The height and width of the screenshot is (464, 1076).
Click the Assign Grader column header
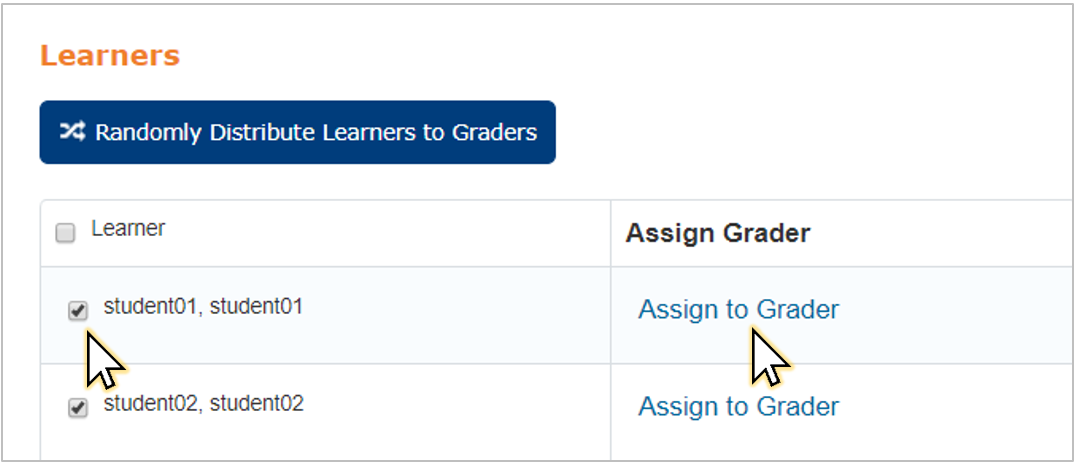718,233
